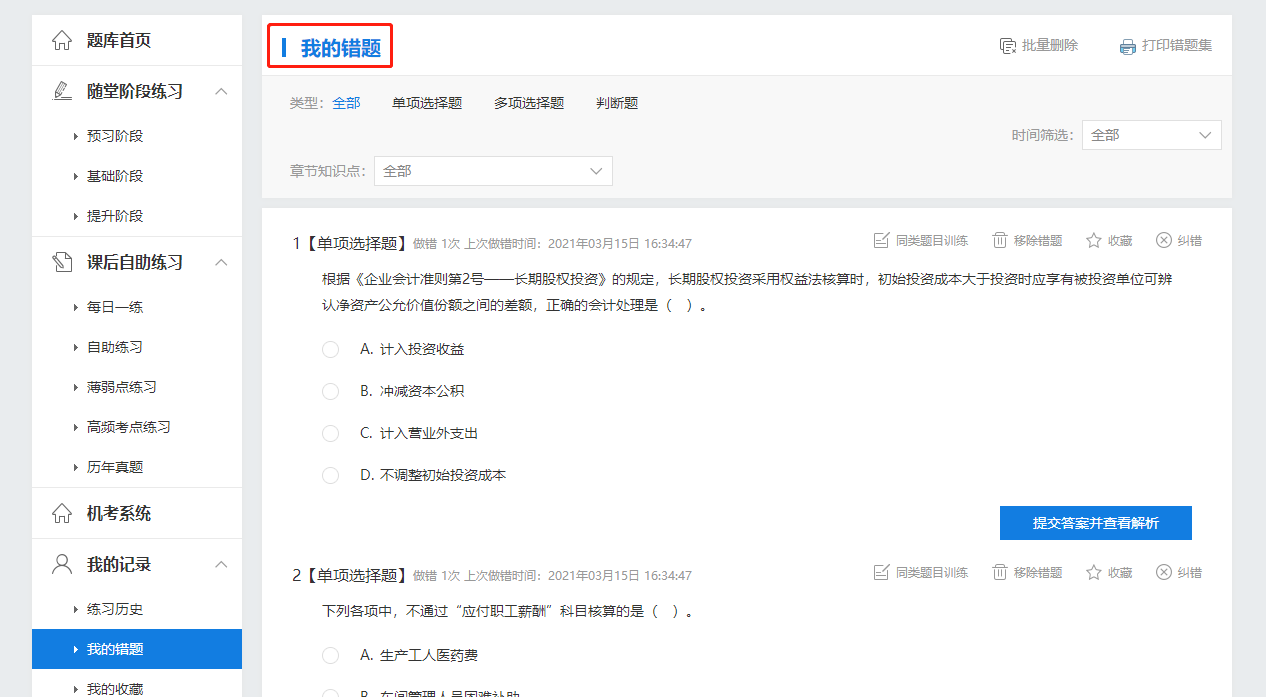This screenshot has height=697, width=1266.
Task: Click the 题库首页 home icon
Action: [60, 40]
